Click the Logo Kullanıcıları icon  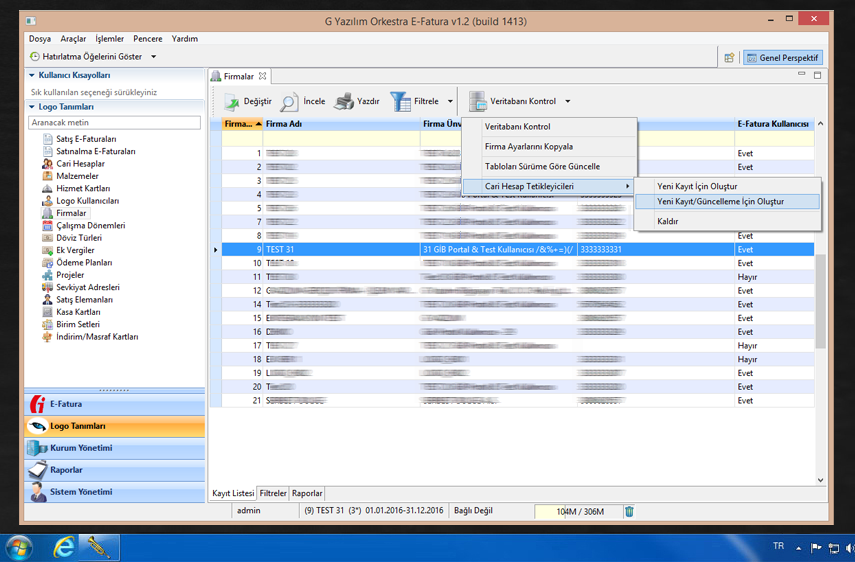[47, 201]
